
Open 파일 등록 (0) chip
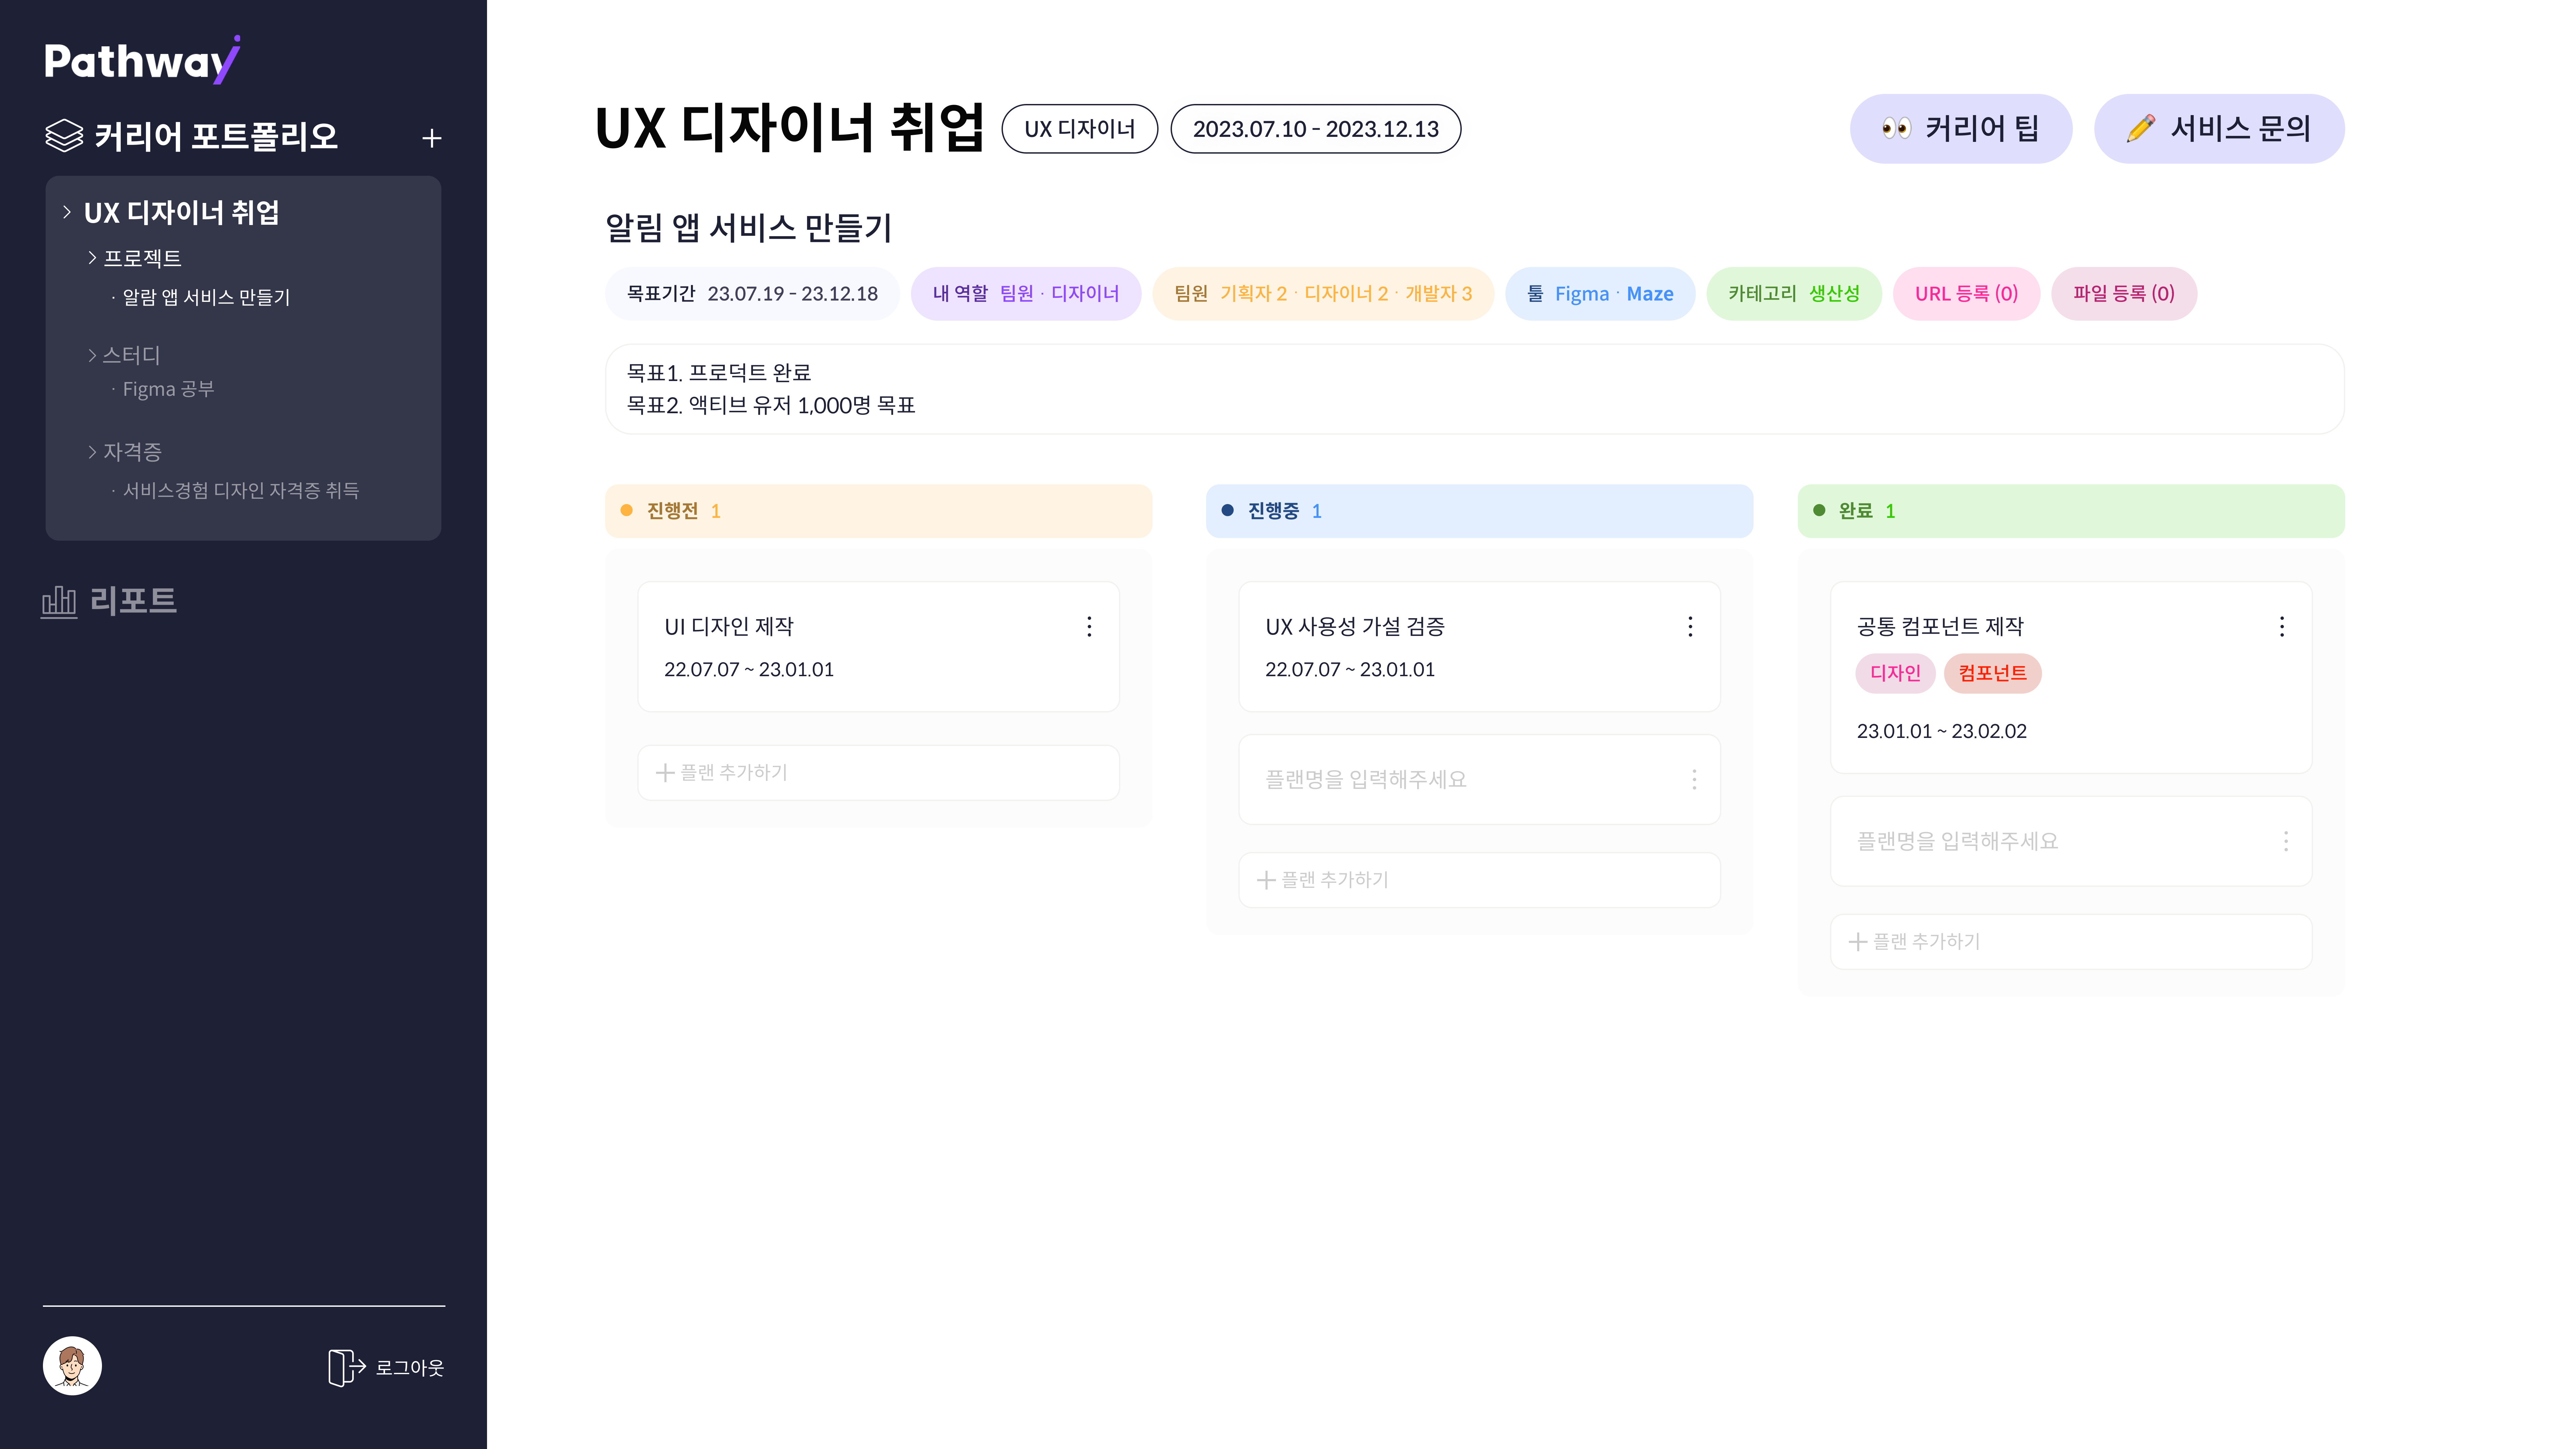[2124, 294]
